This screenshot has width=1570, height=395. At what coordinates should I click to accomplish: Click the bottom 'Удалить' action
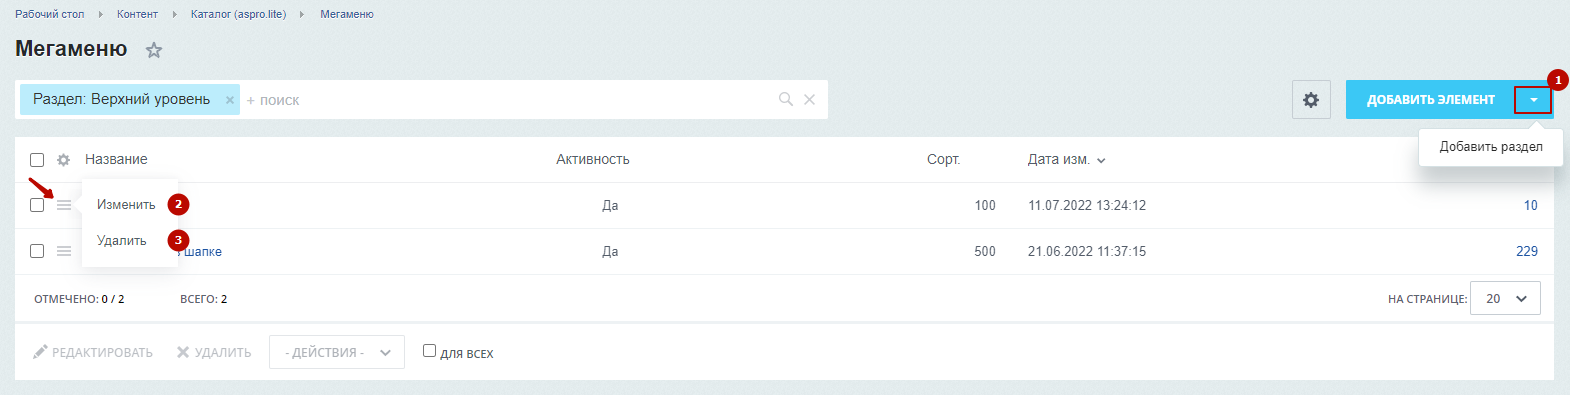[214, 352]
